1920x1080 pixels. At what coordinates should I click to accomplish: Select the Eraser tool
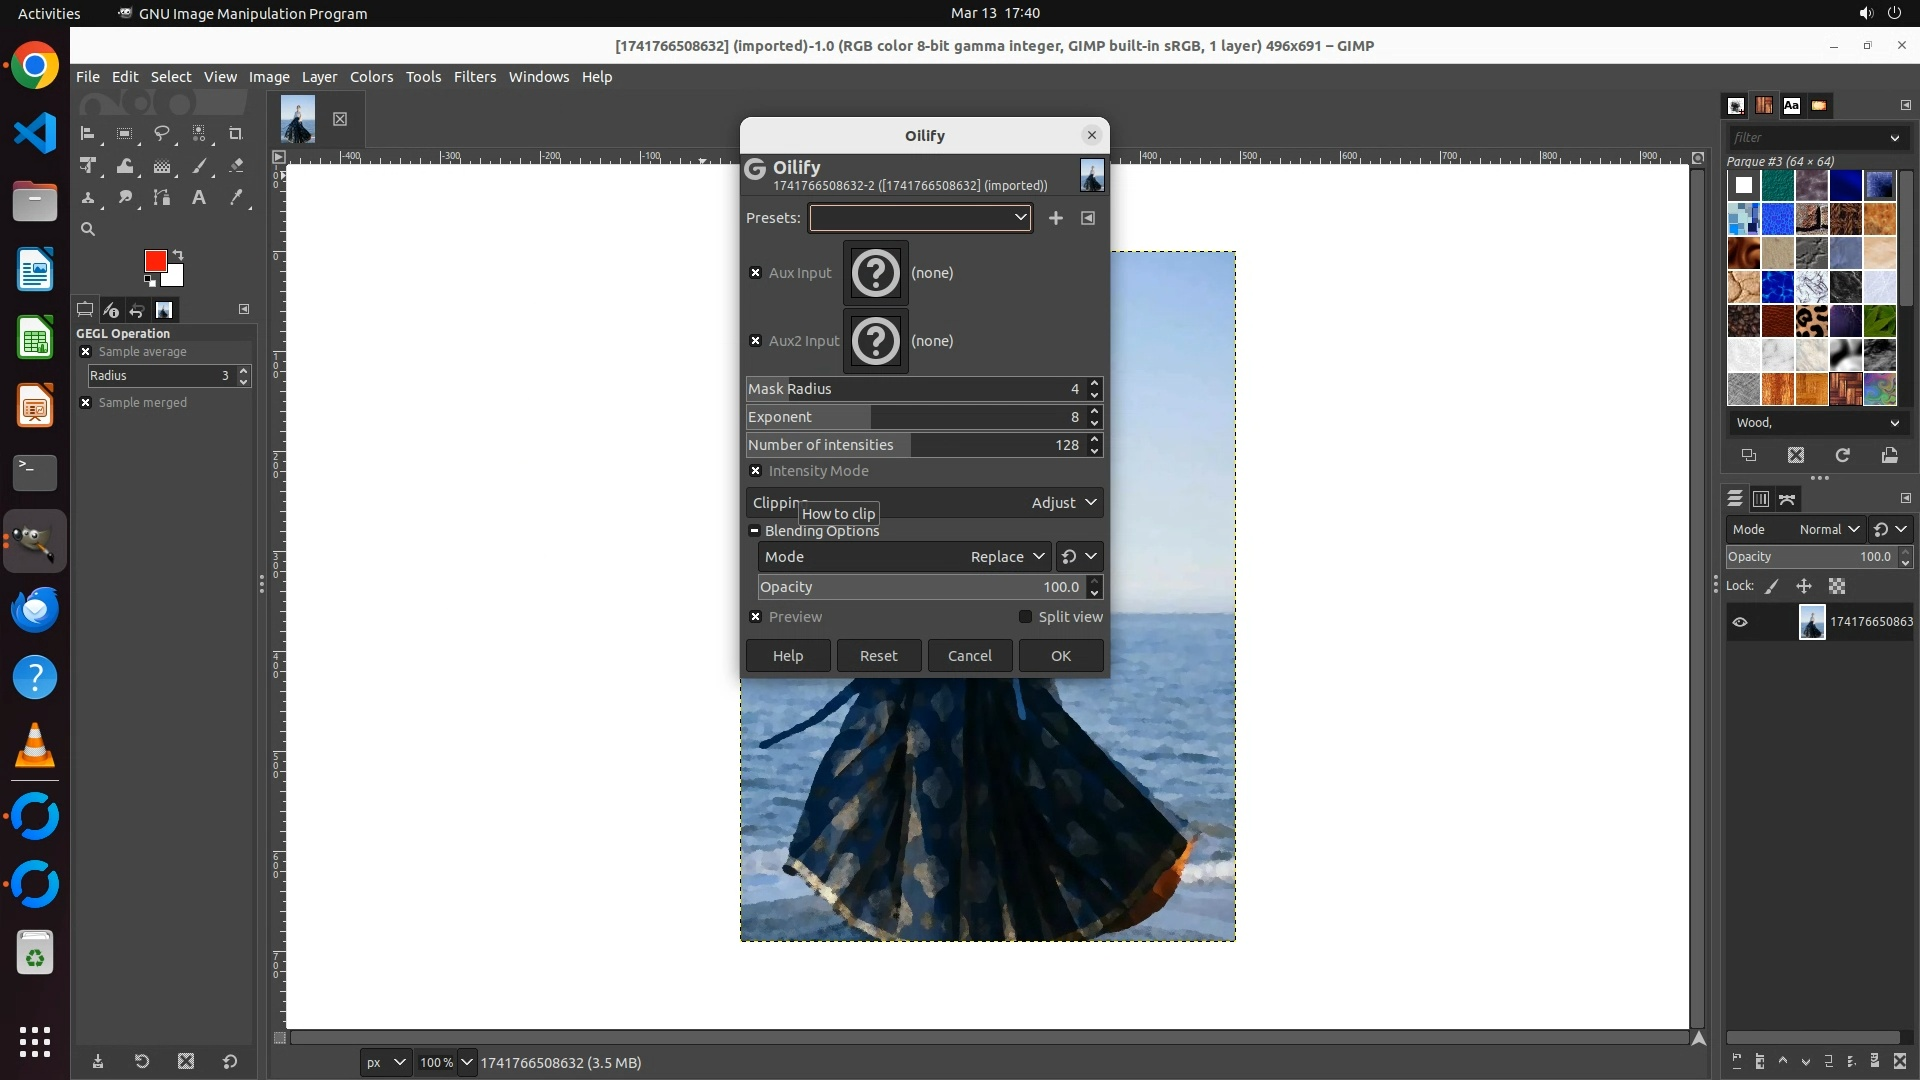point(236,166)
